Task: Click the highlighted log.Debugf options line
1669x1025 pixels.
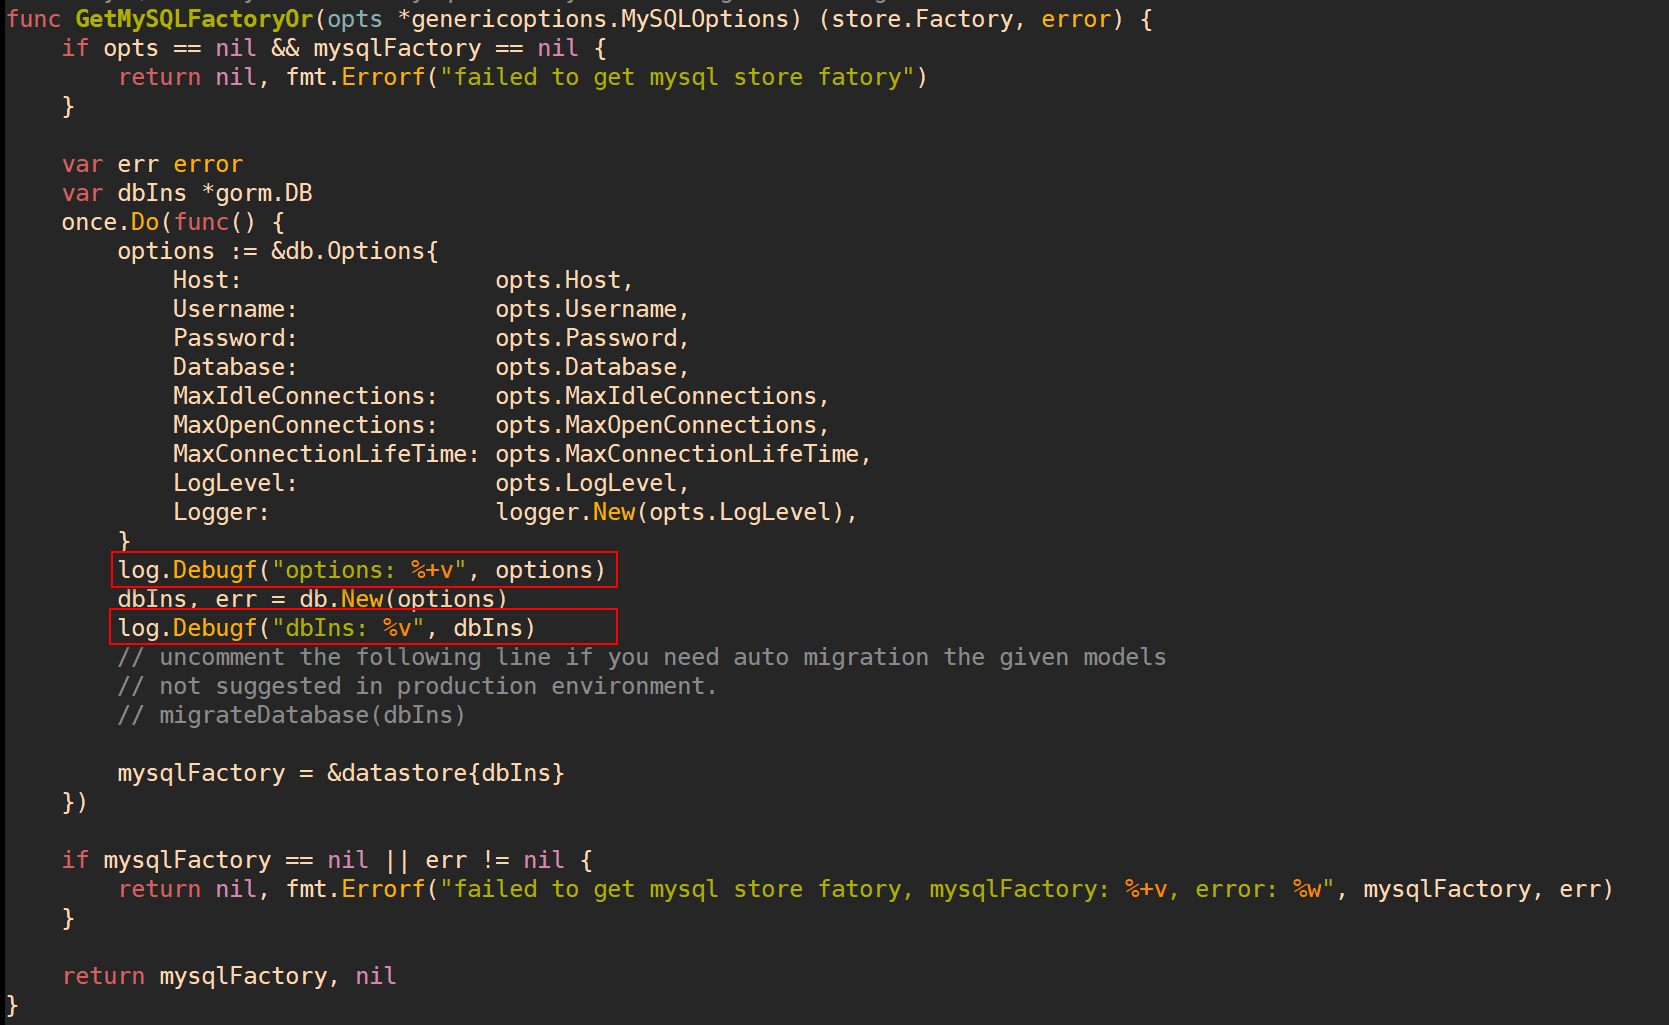Action: (x=362, y=570)
